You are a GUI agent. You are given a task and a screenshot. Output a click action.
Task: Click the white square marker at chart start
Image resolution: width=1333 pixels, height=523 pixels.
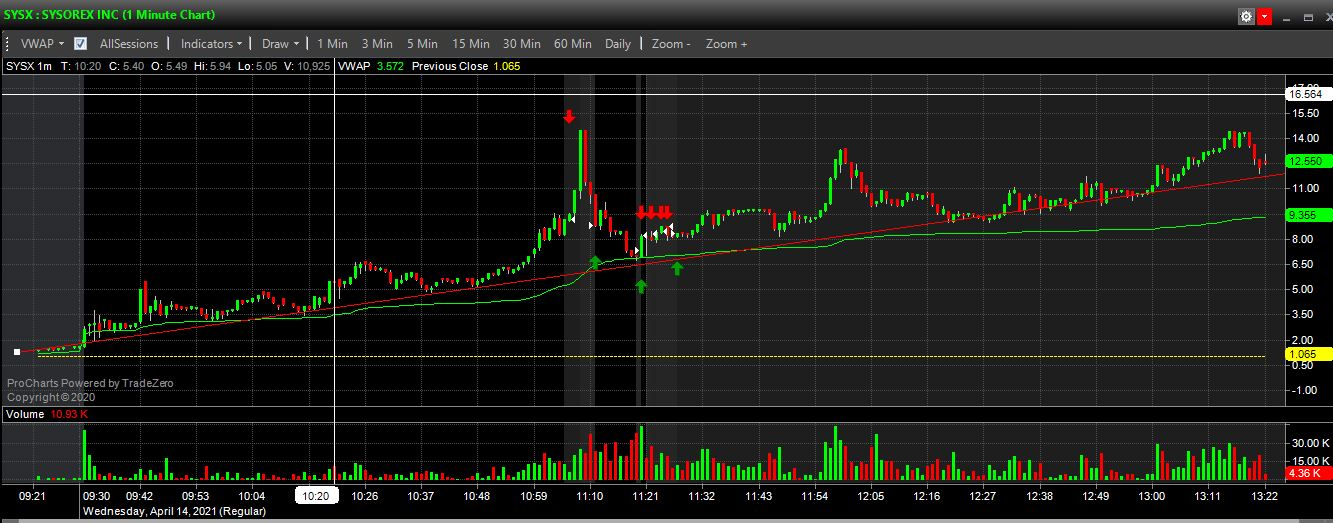coord(17,352)
